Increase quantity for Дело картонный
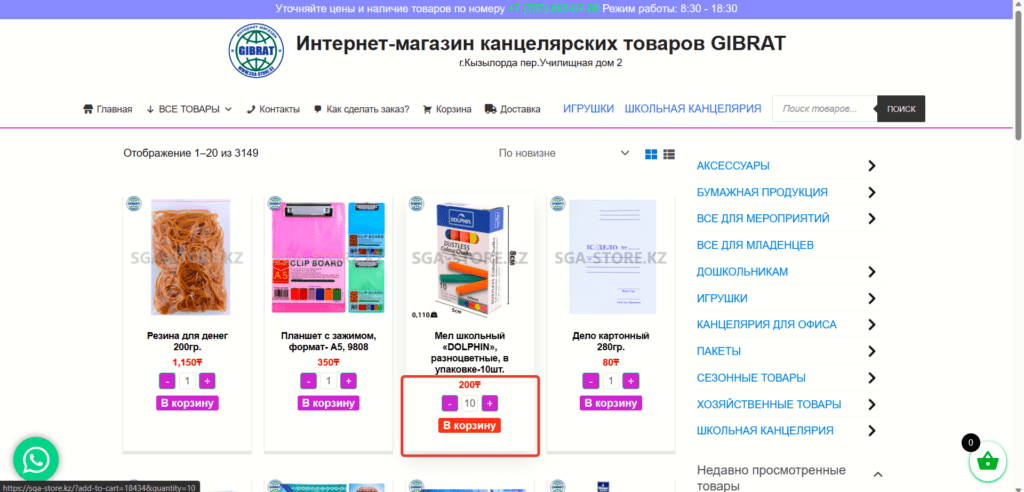The width and height of the screenshot is (1024, 492). [631, 381]
